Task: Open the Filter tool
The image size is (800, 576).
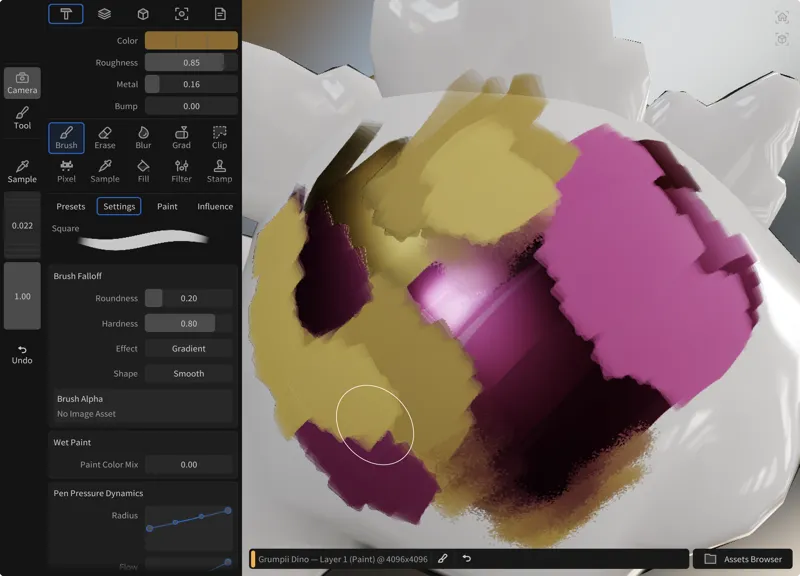Action: [181, 171]
